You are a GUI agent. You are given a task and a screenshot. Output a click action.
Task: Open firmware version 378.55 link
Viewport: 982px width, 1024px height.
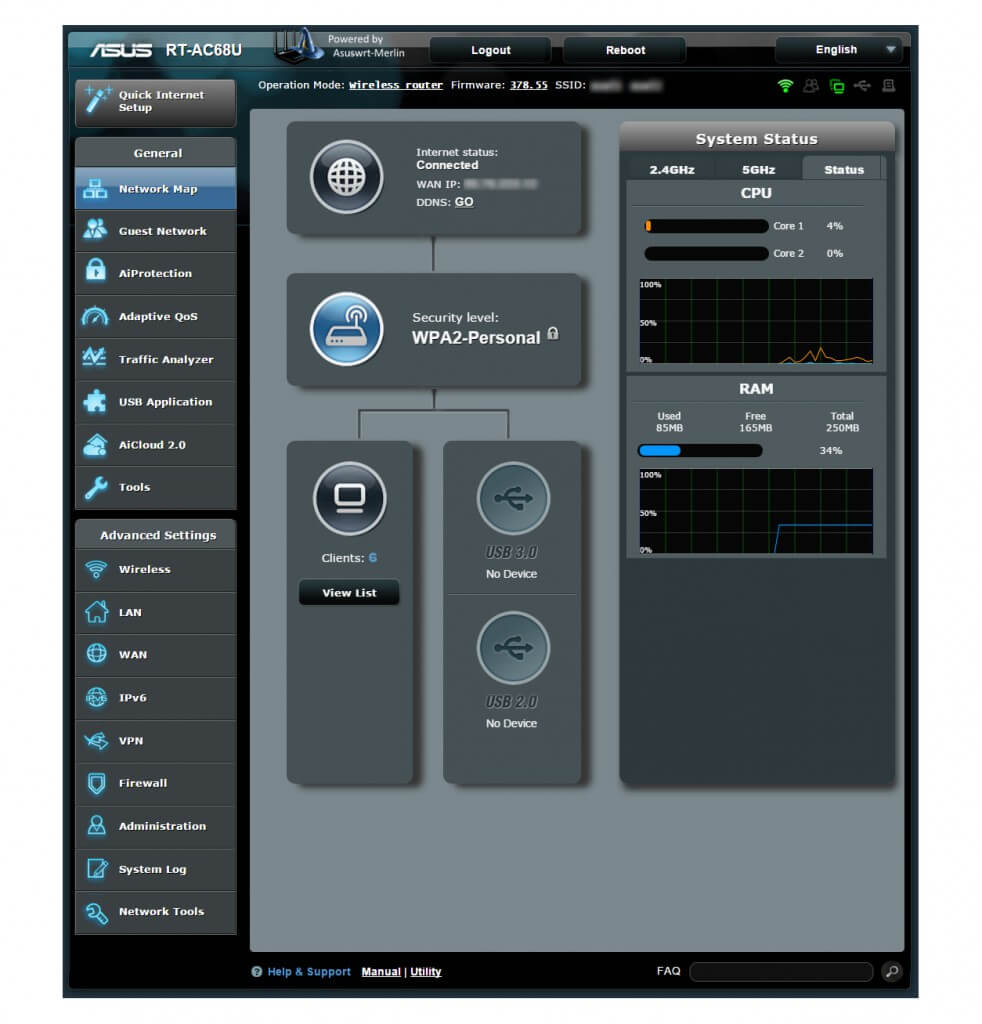(529, 85)
